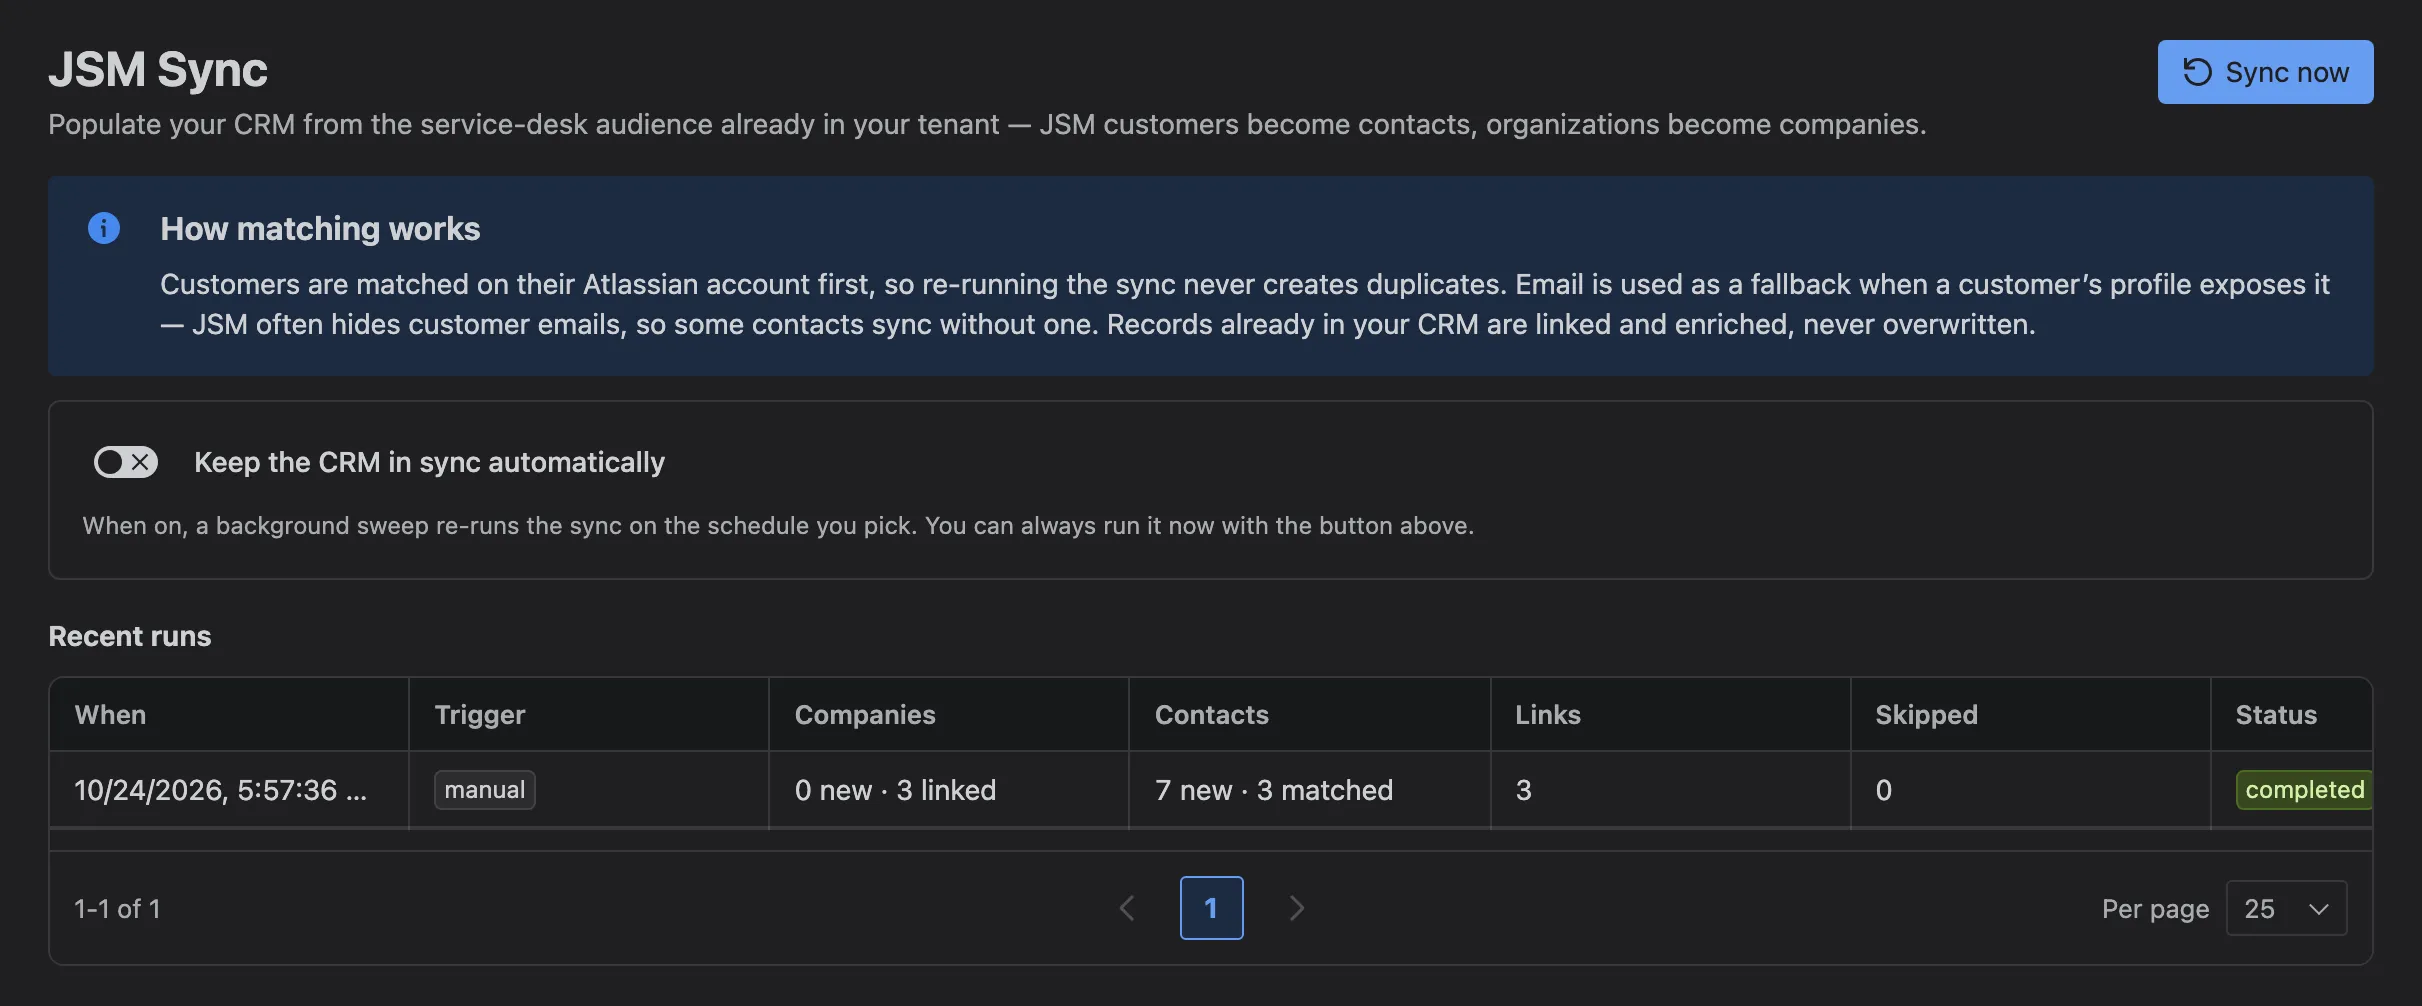Click the "0 new · 3 linked" cell

[x=948, y=790]
